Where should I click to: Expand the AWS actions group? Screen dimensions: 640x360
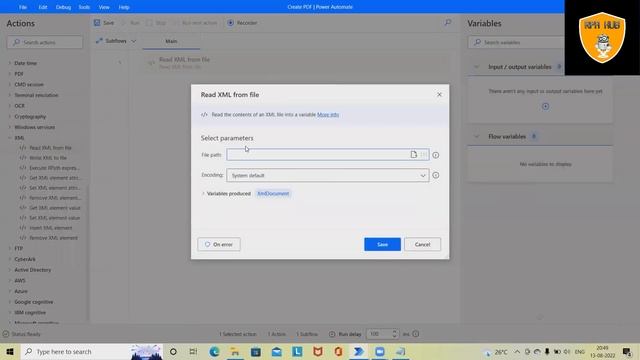(10, 280)
